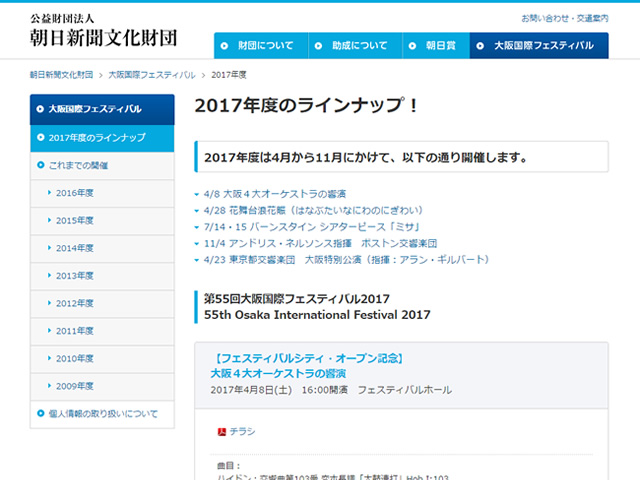Click circle icon beside sidebar 大阪国際フェスティバル
The image size is (640, 480).
[40, 109]
